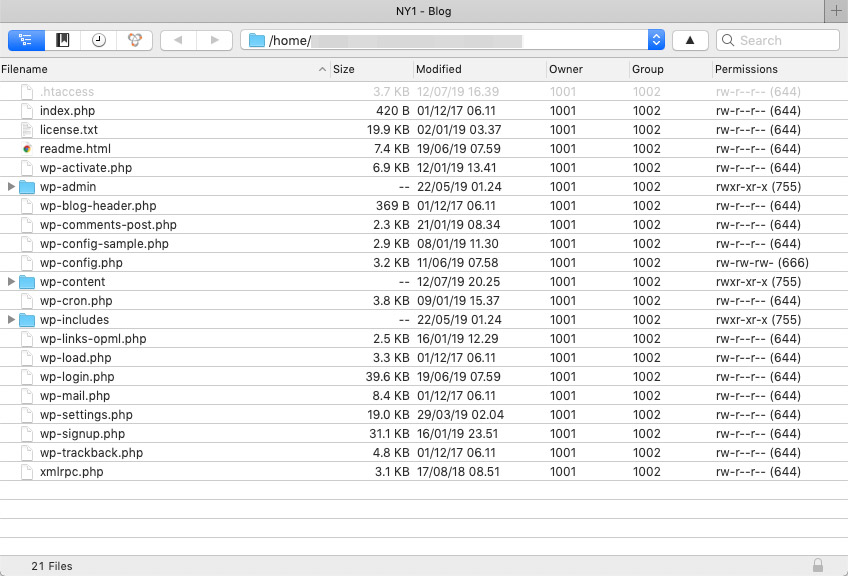Open the /home/ path dropdown
The image size is (848, 576).
(656, 40)
